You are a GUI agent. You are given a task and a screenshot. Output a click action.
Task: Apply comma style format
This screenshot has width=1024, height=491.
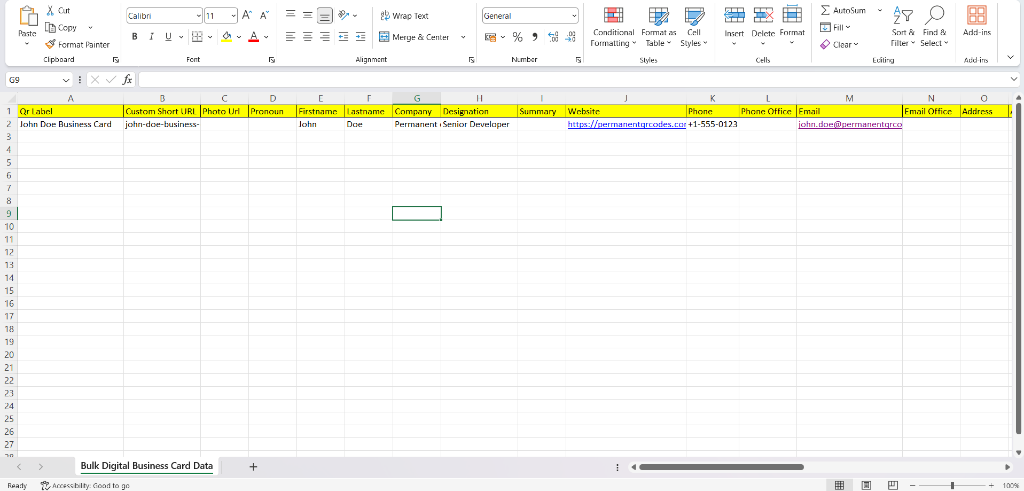click(x=535, y=37)
